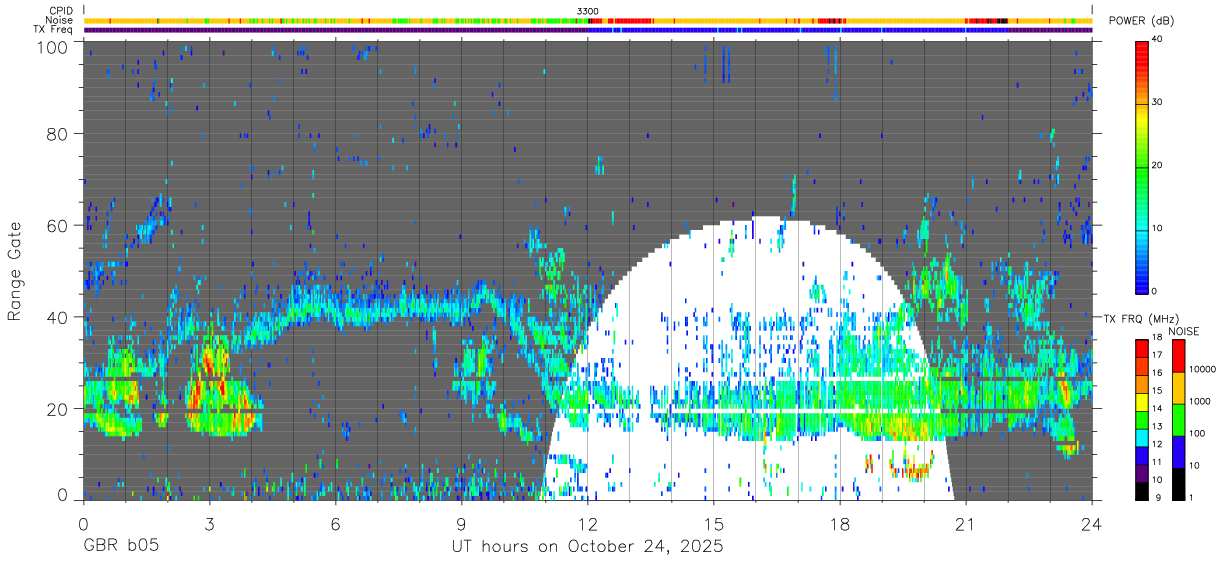Click the POWER (dB) legend title
Screen dimensions: 1228x567
1142,21
